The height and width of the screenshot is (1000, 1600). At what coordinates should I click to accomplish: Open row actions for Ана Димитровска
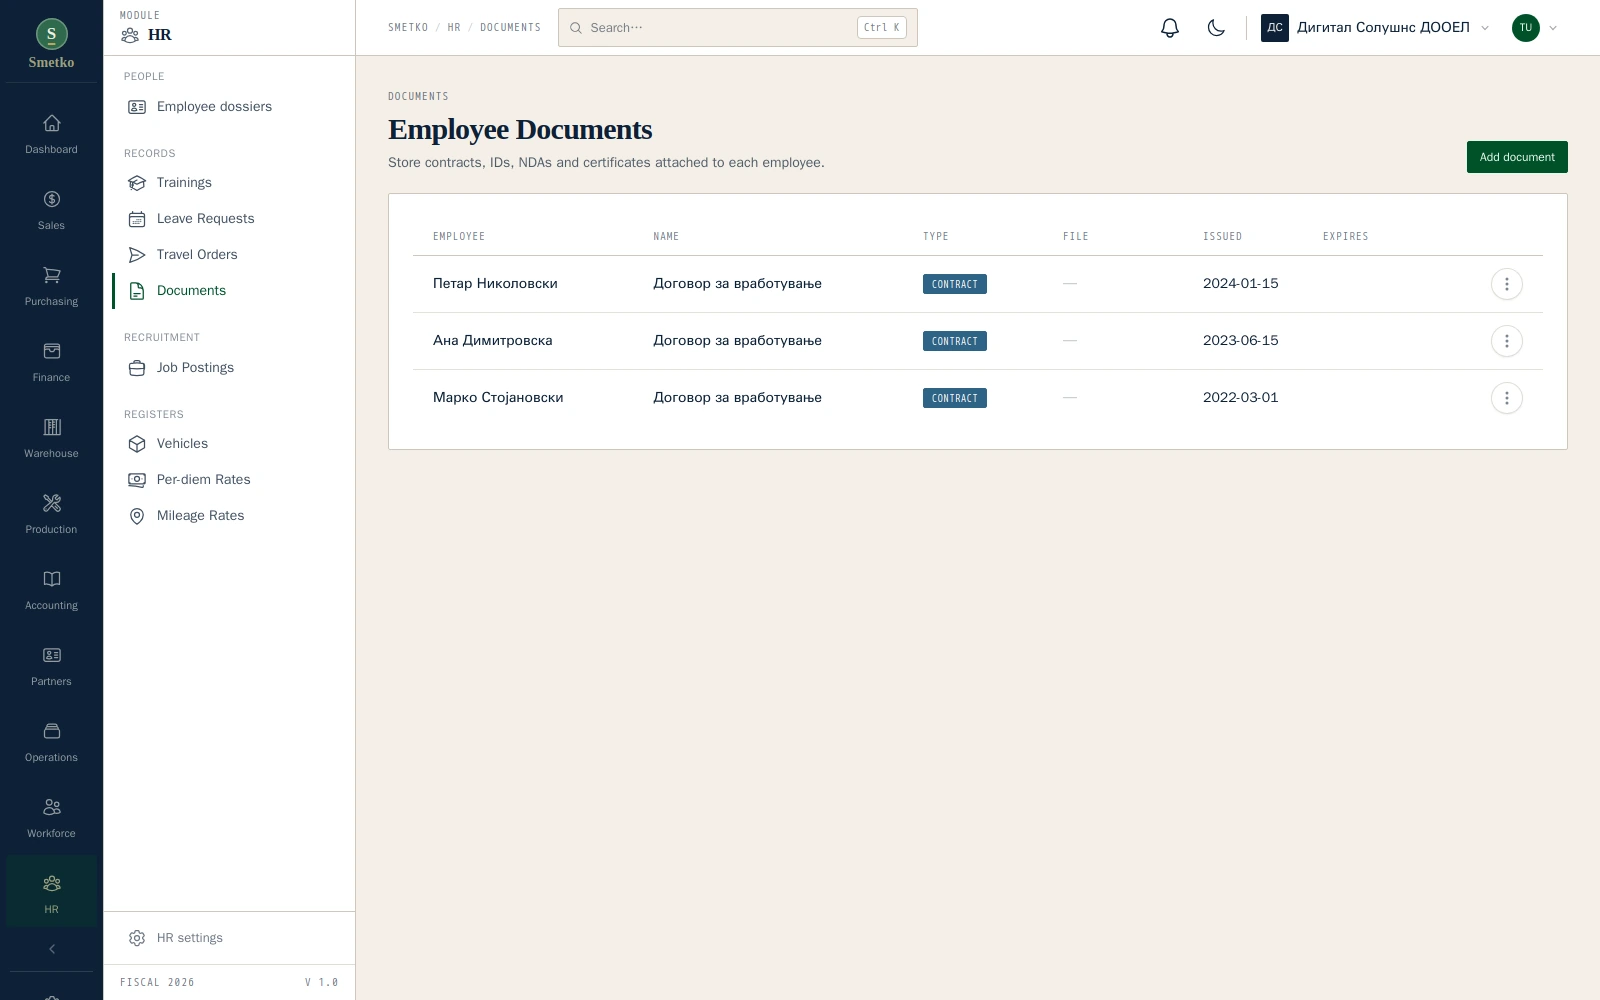pyautogui.click(x=1506, y=341)
